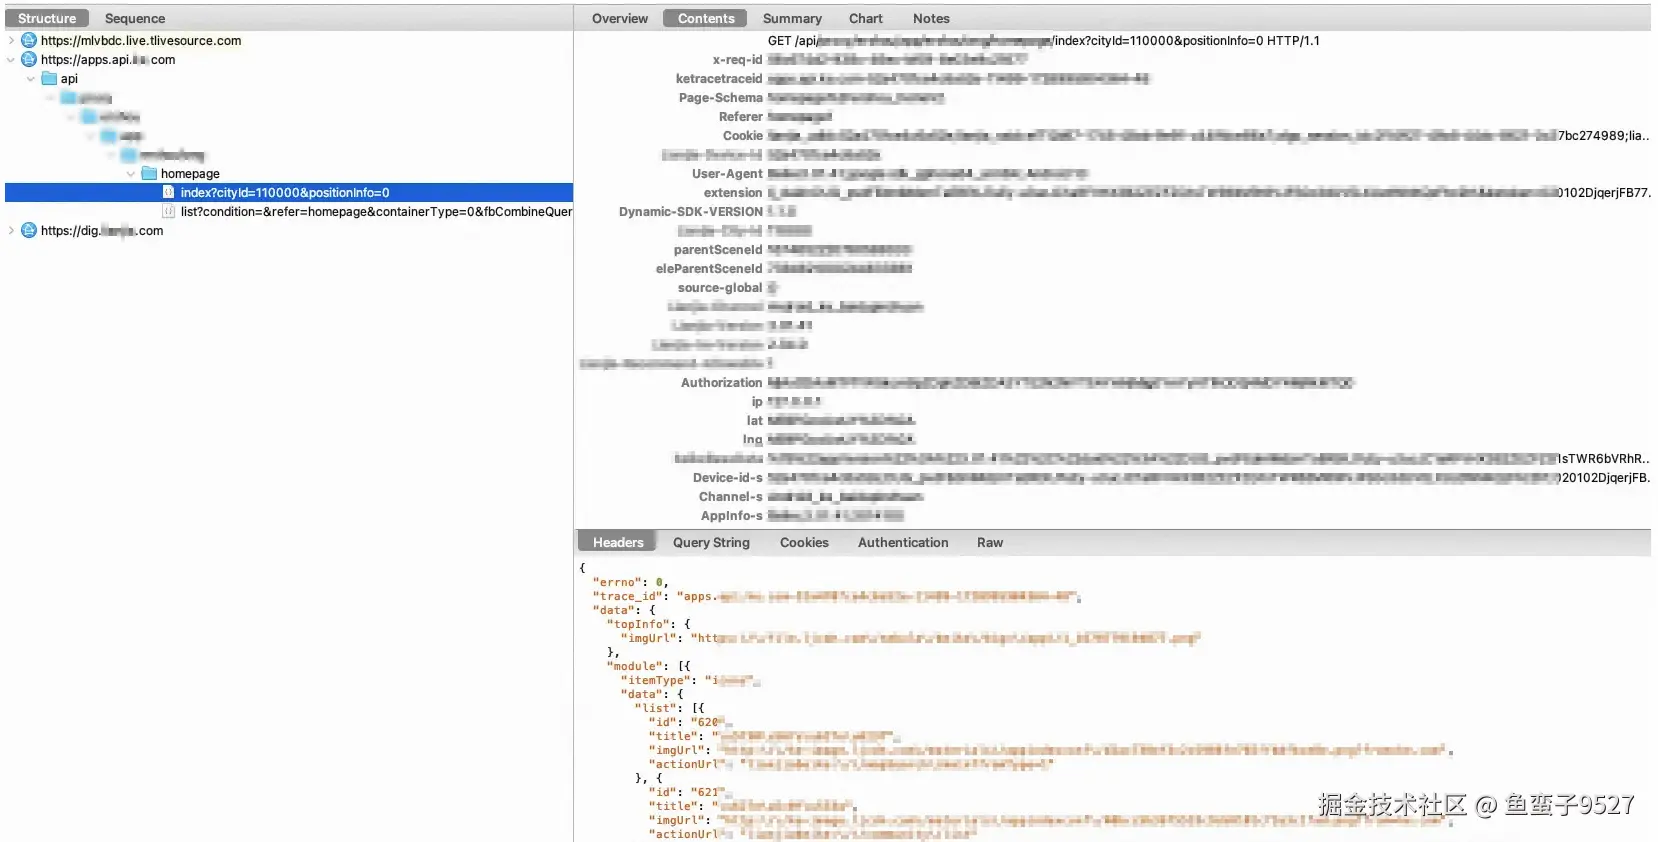Image resolution: width=1658 pixels, height=842 pixels.
Task: Click the api folder icon
Action: 49,79
